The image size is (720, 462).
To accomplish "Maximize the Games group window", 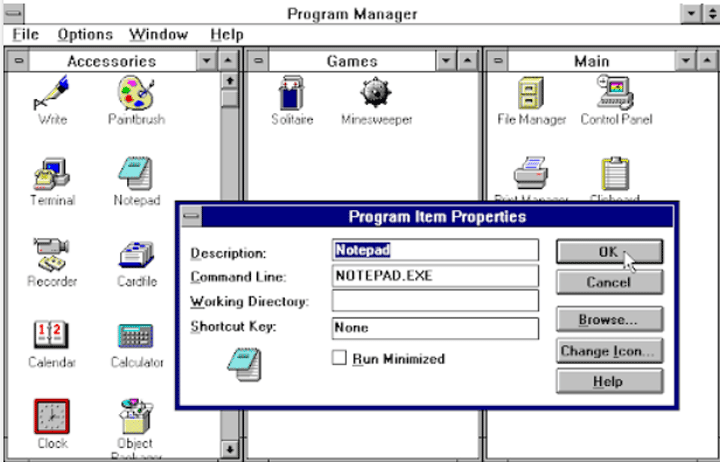I will pyautogui.click(x=467, y=61).
